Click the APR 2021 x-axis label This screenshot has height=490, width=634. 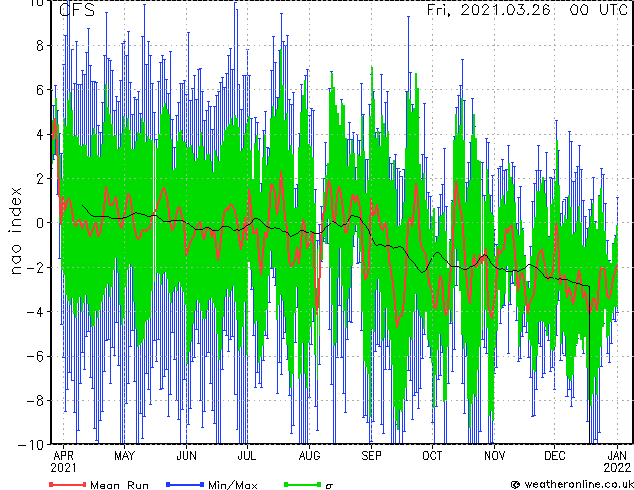pyautogui.click(x=63, y=462)
